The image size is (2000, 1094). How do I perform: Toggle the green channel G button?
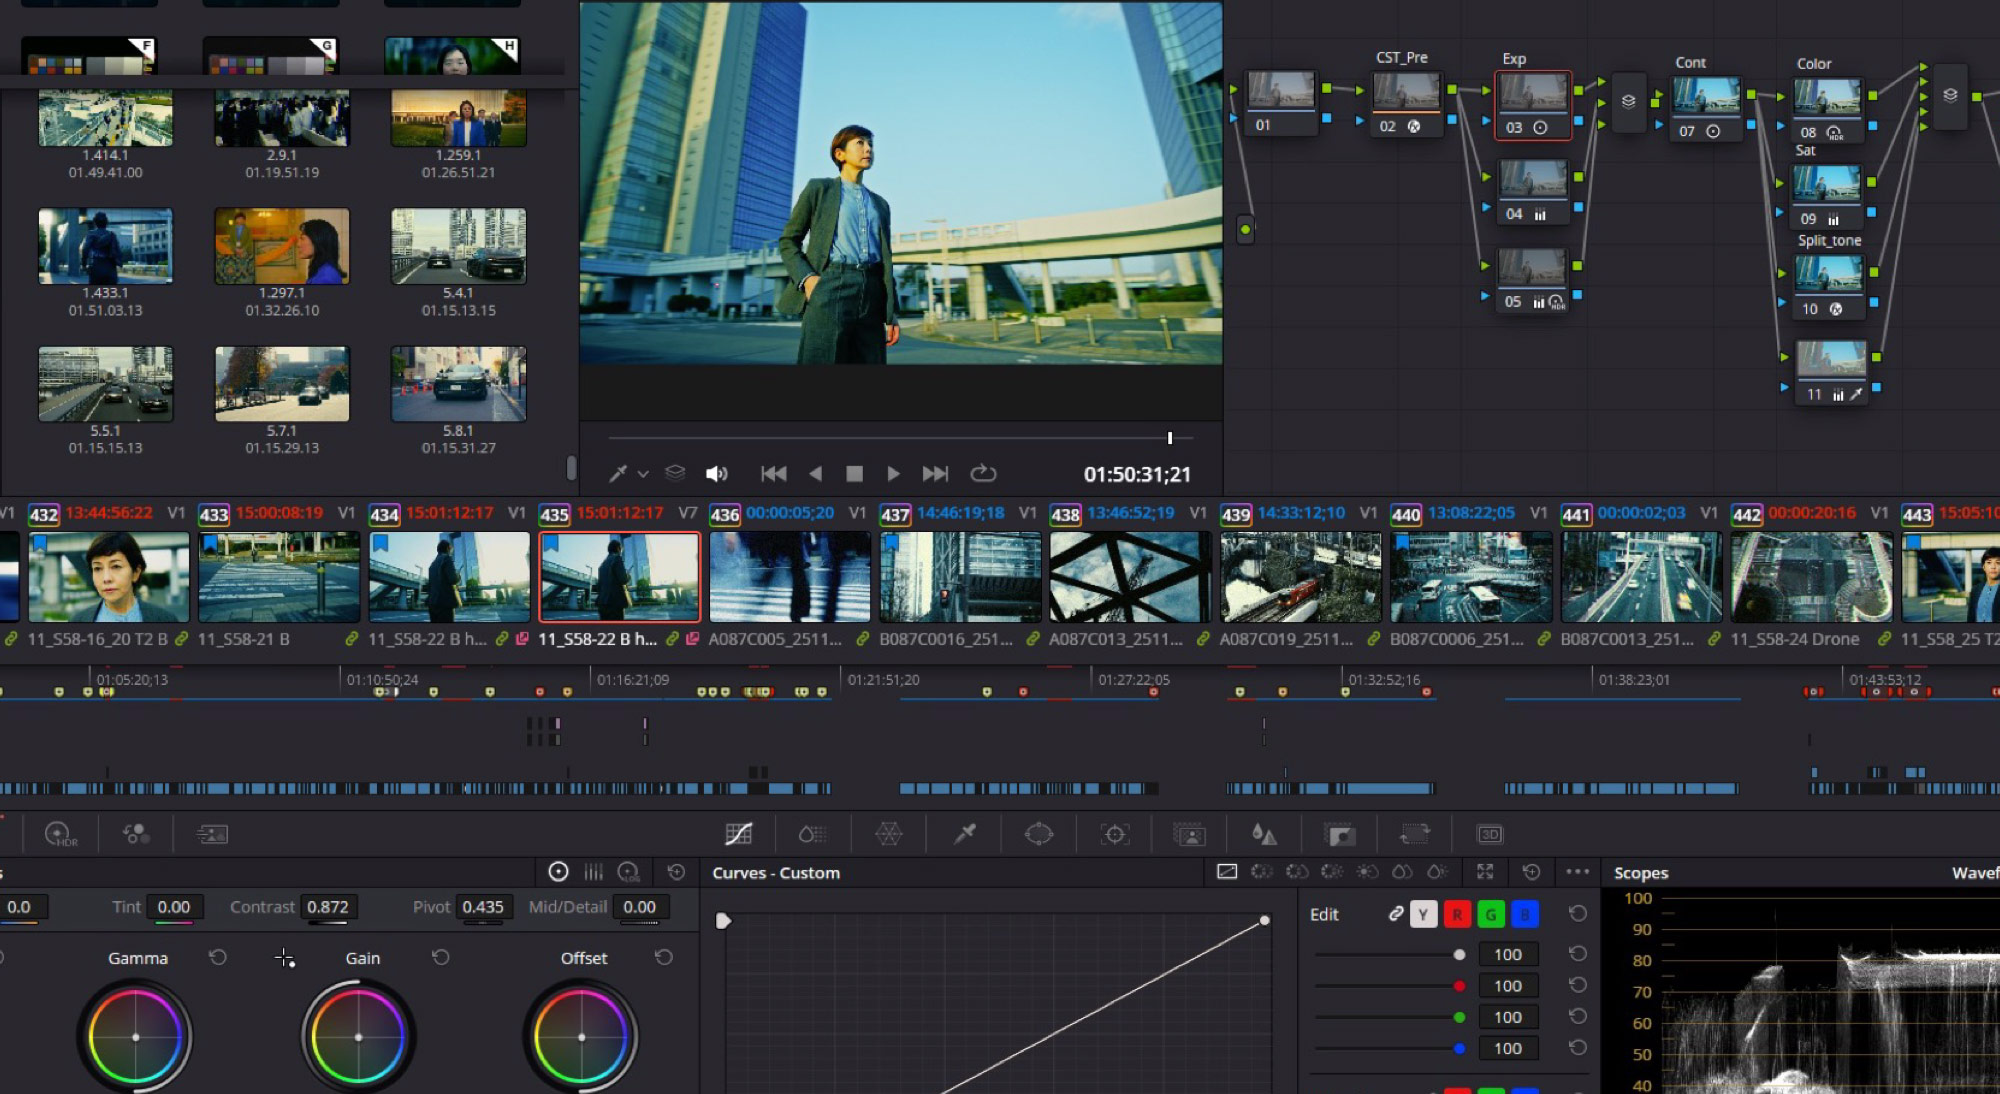pyautogui.click(x=1490, y=914)
